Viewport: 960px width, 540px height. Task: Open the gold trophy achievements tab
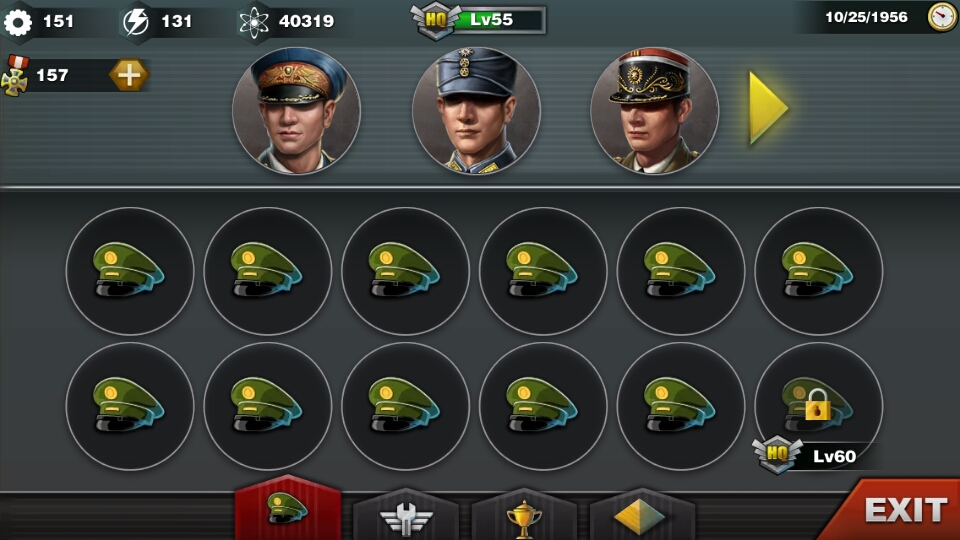(x=523, y=516)
